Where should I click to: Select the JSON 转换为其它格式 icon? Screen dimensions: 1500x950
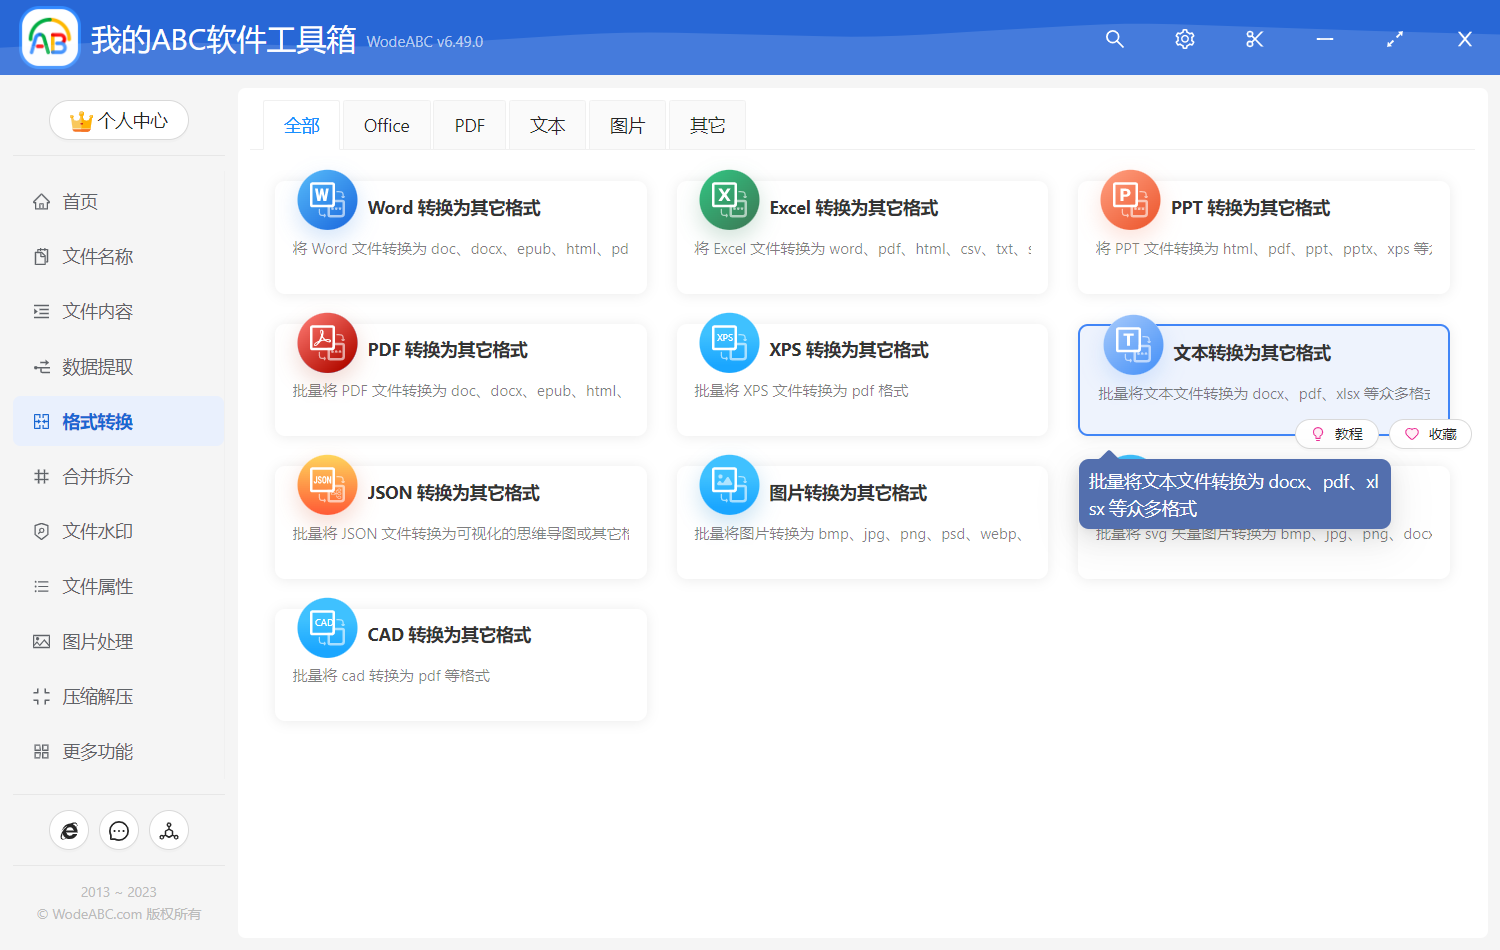[x=327, y=485]
